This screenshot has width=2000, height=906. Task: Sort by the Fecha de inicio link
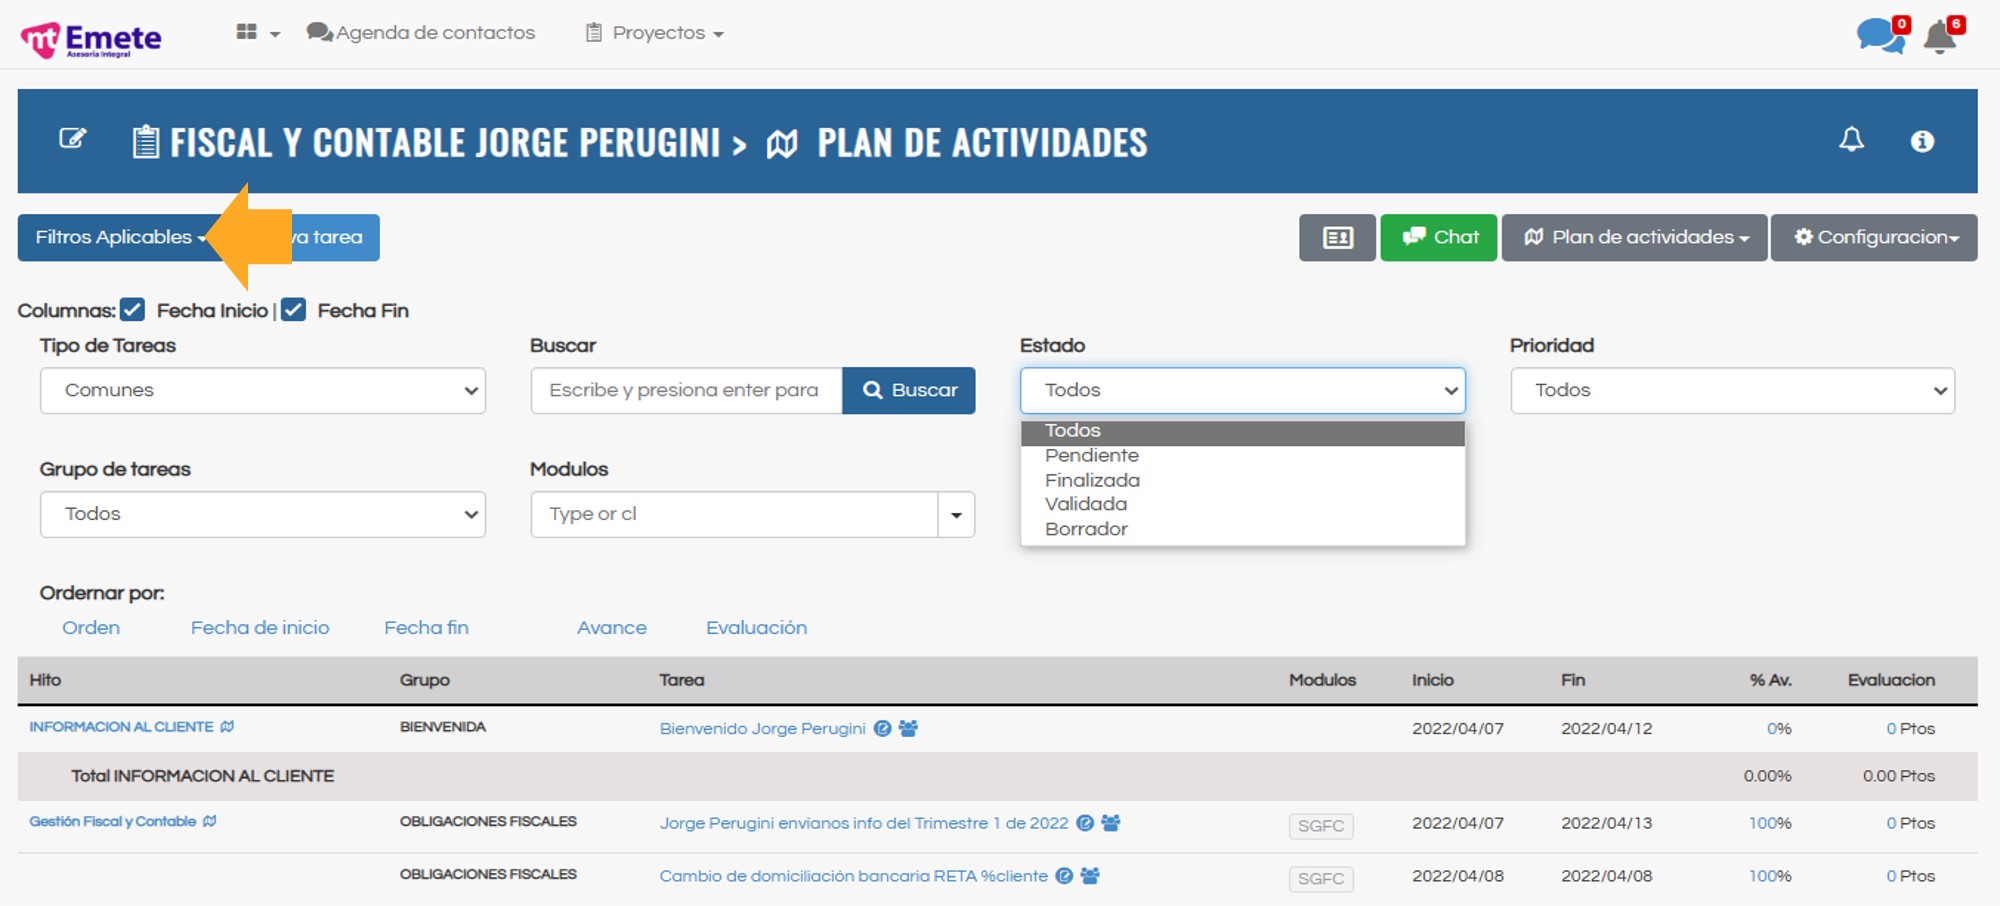point(260,628)
